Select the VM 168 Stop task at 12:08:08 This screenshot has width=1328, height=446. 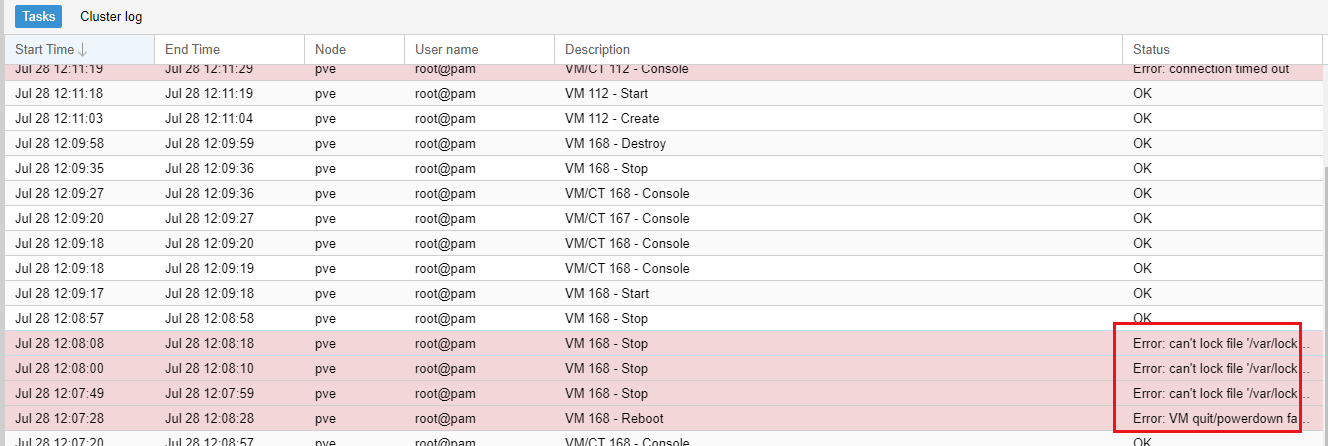pyautogui.click(x=606, y=343)
